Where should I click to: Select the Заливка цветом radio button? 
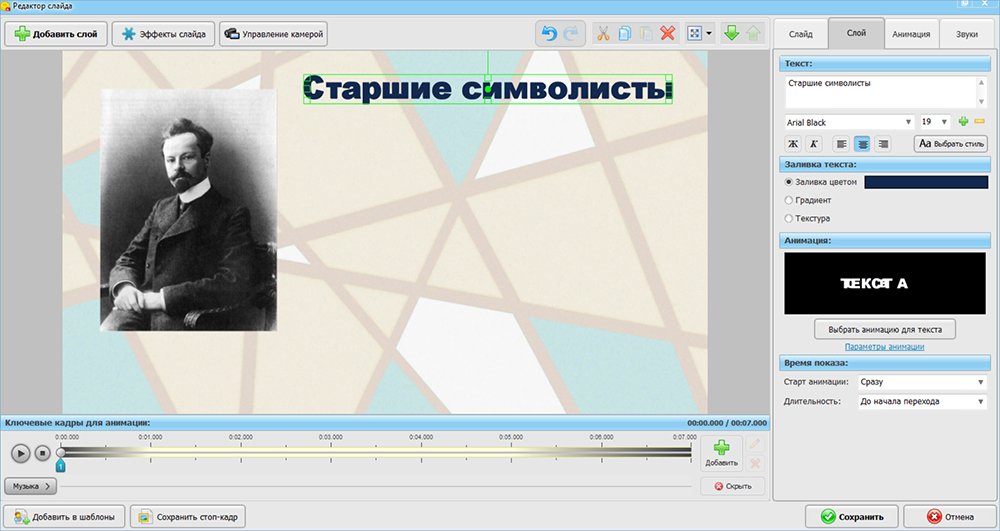coord(790,182)
